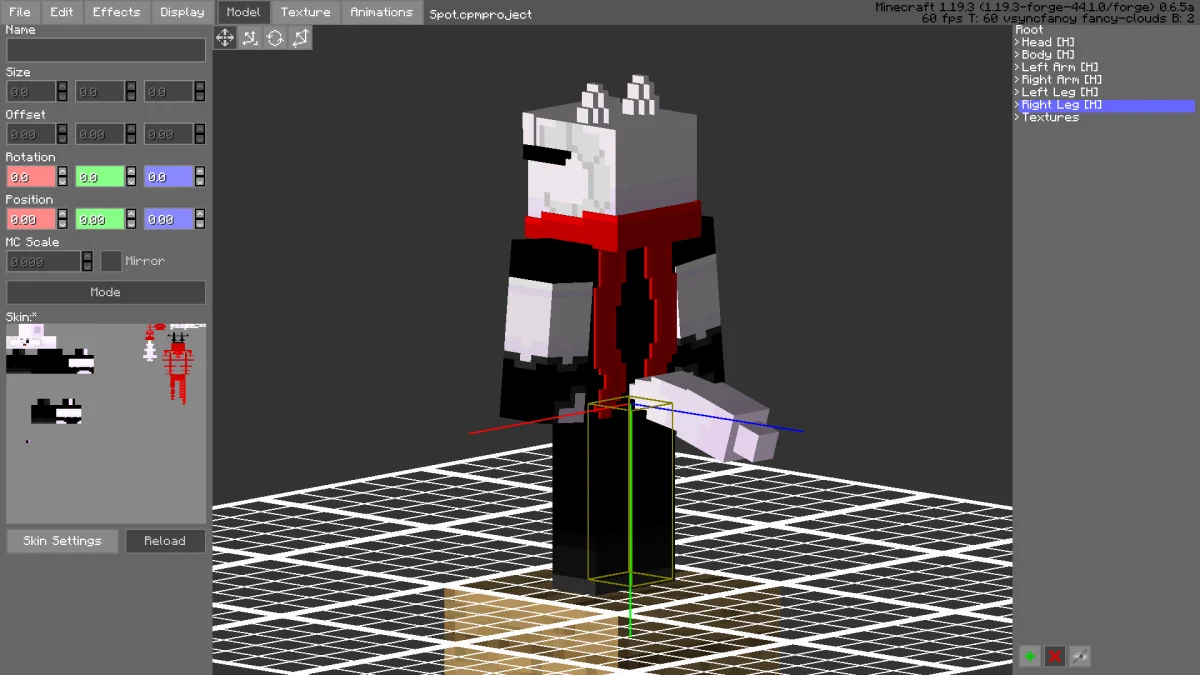The height and width of the screenshot is (675, 1200).
Task: Click the green plus add-part icon
Action: point(1030,656)
